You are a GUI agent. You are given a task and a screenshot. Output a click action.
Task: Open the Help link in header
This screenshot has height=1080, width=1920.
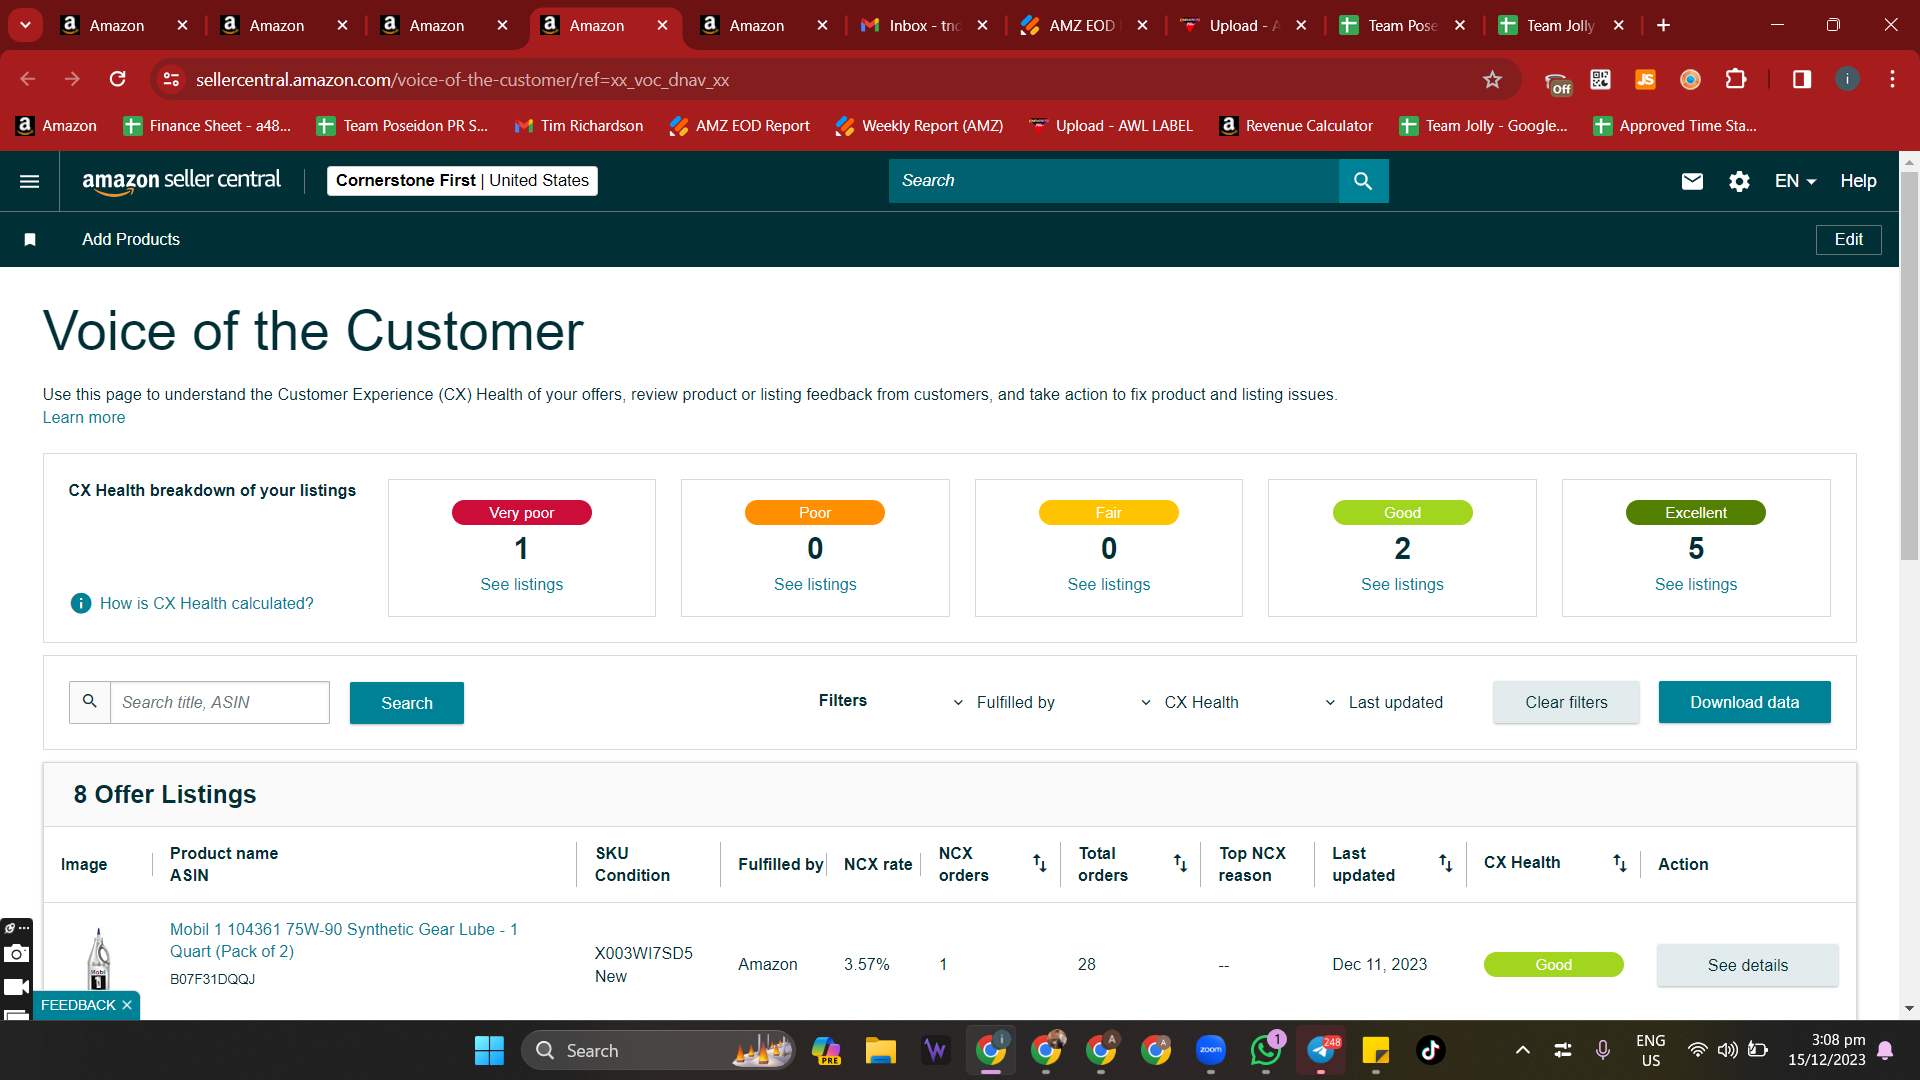point(1858,181)
